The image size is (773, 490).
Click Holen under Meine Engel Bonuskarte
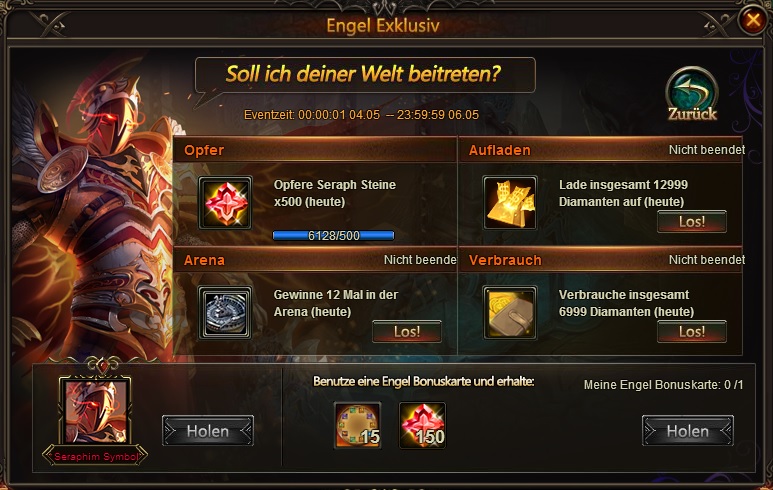coord(688,431)
